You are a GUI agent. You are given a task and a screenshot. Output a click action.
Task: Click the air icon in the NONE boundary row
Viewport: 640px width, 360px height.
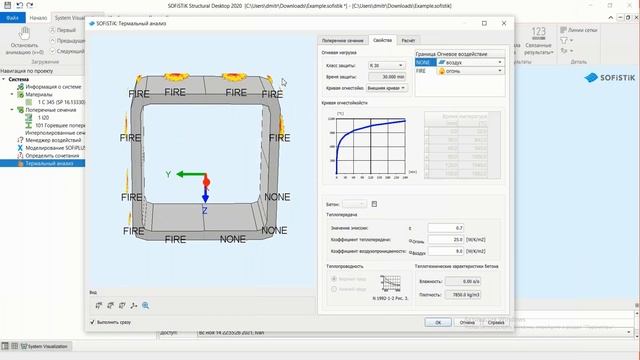click(441, 62)
